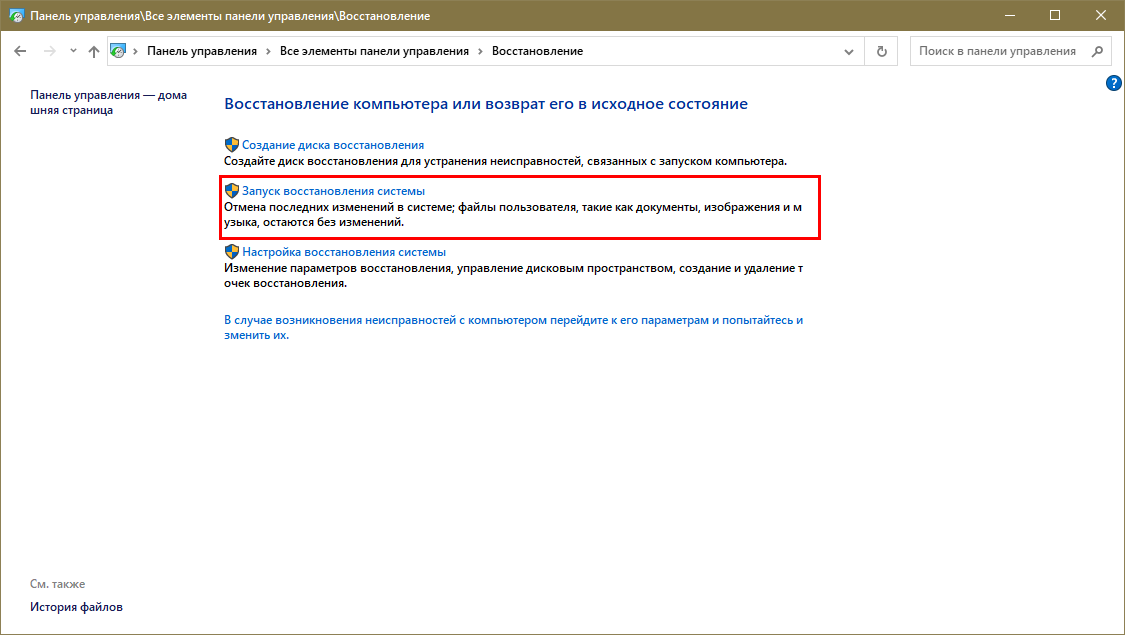The width and height of the screenshot is (1125, 635).
Task: Click shield icon beside Настройка восстановления системы
Action: pos(232,252)
